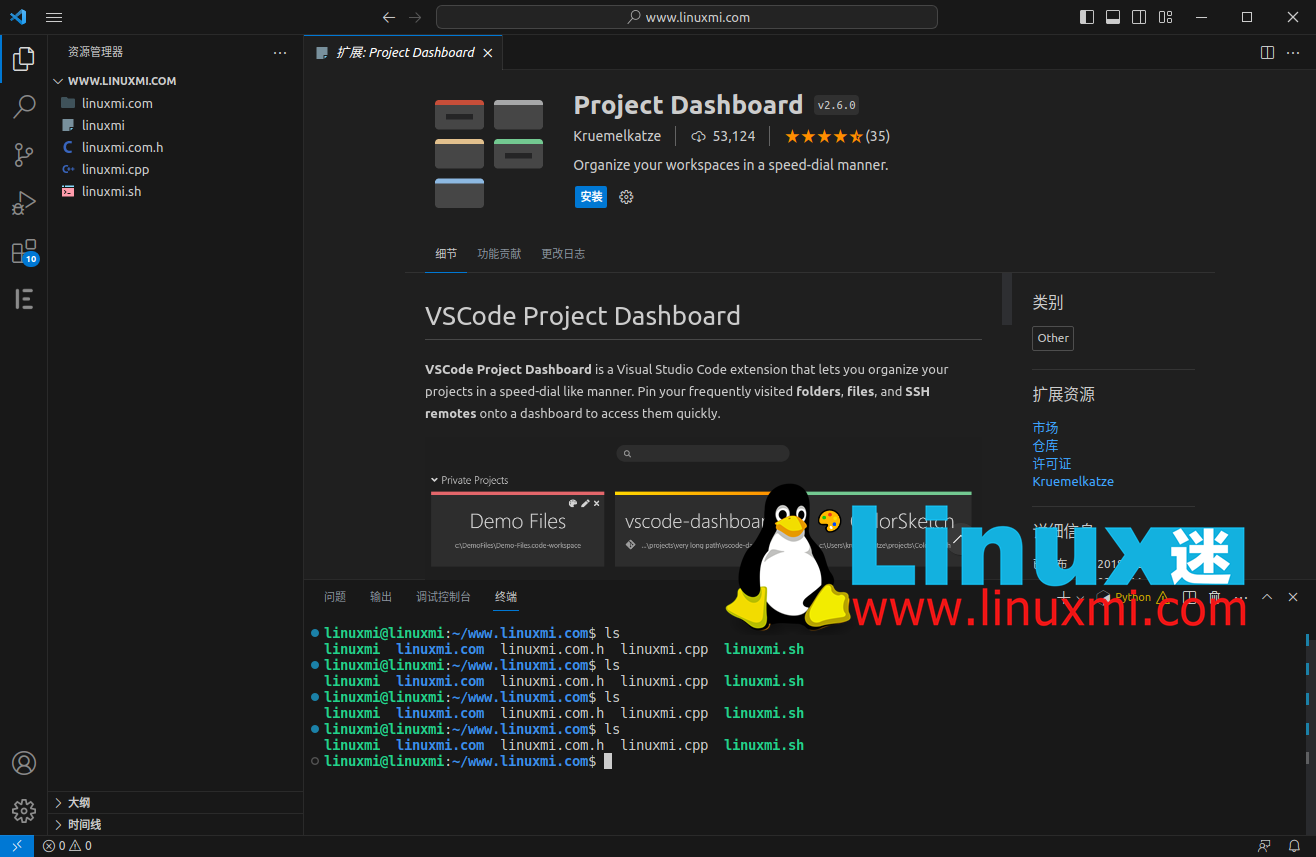
Task: Click the remote window indicator in status bar
Action: coord(17,846)
